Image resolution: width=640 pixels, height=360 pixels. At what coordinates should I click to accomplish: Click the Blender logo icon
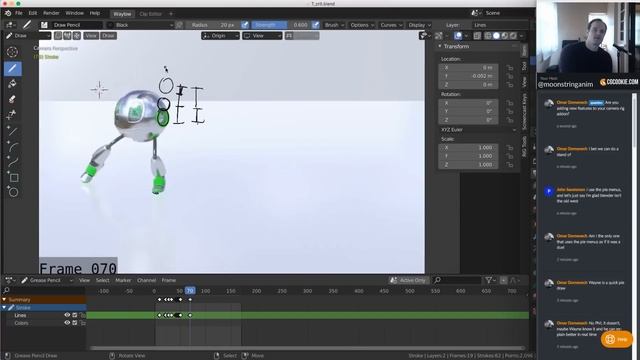point(8,13)
